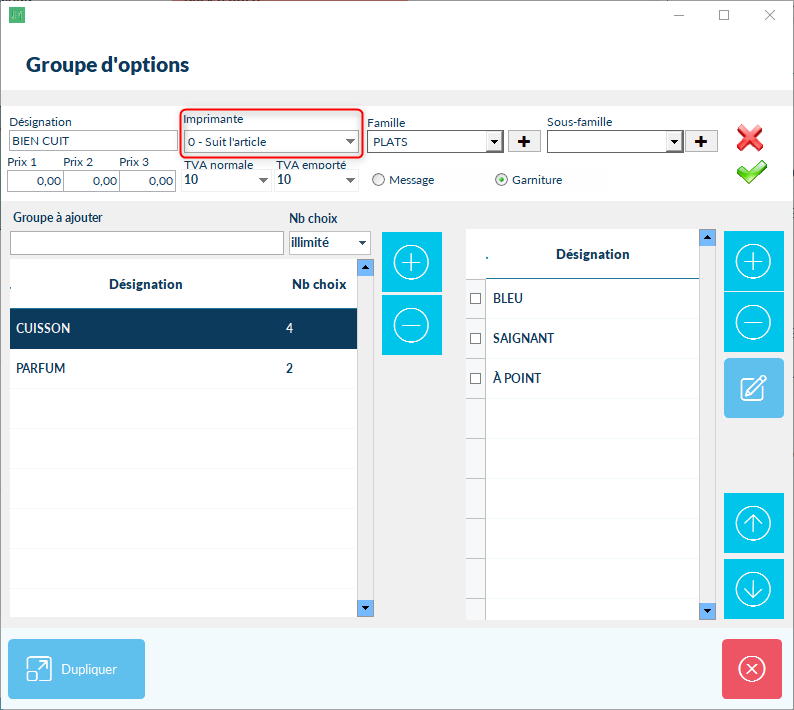Screen dimensions: 794x710
Task: Click the Groupe à ajouter input field
Action: point(147,243)
